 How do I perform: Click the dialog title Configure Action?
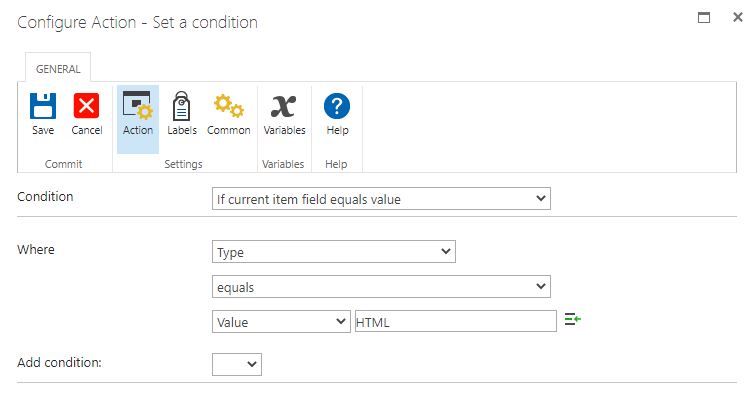coord(137,23)
